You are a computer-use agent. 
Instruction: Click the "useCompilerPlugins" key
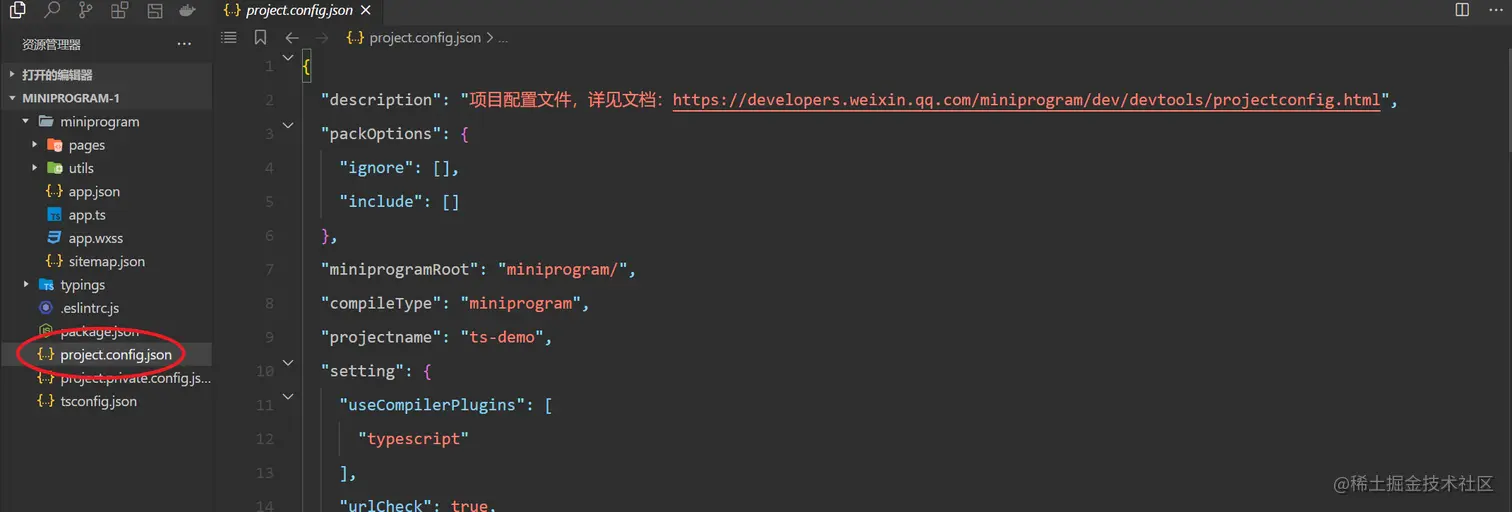432,405
